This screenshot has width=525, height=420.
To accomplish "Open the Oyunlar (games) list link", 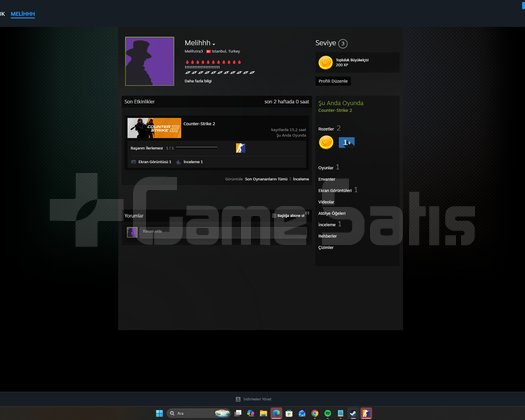I will coord(326,167).
